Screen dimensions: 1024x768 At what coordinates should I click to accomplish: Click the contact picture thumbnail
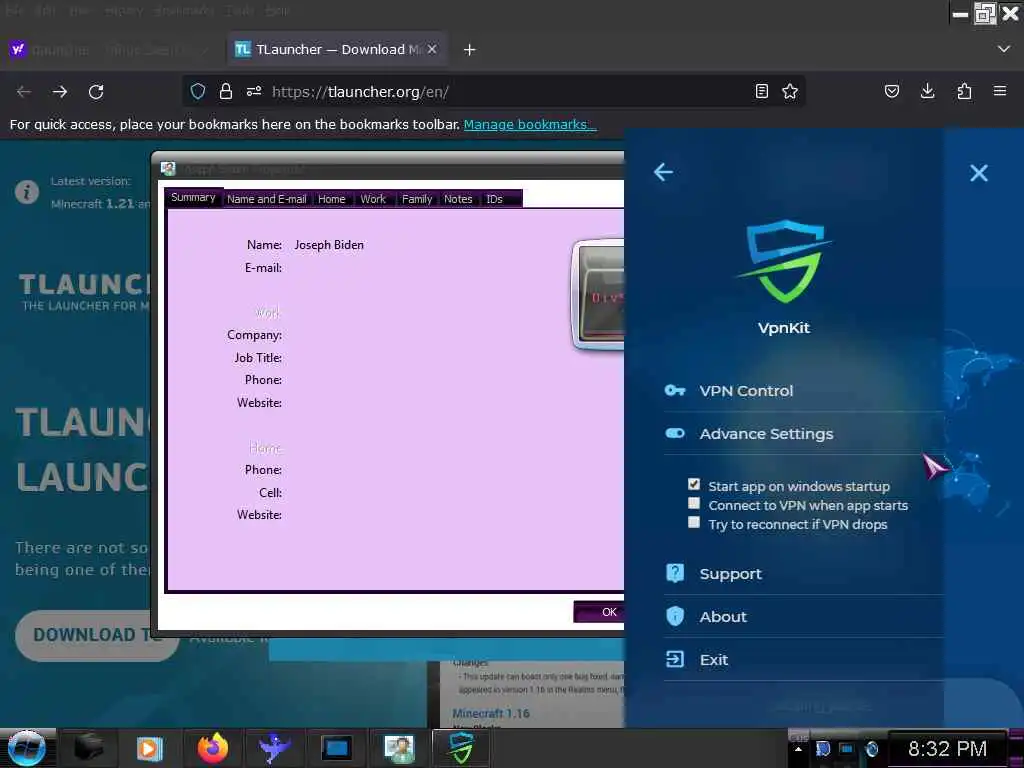point(598,295)
